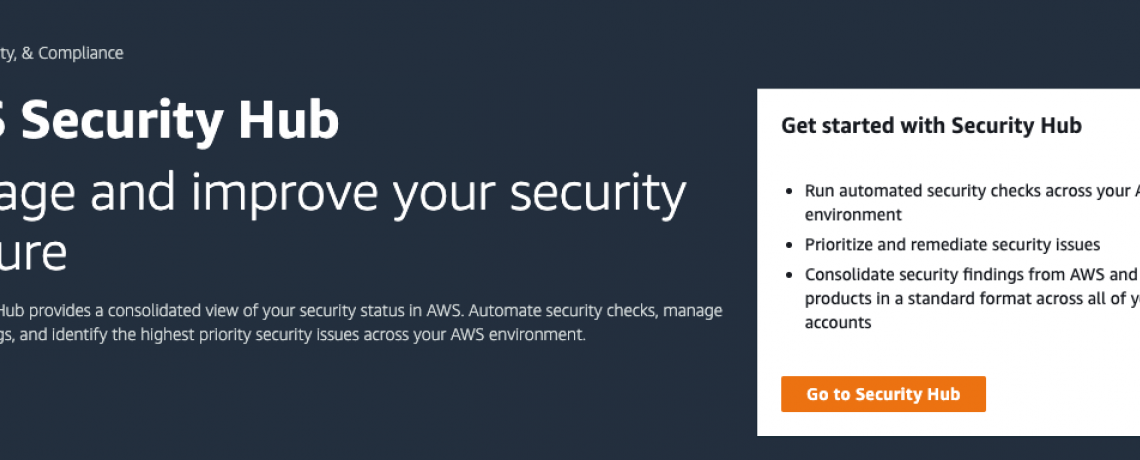Click the 'ure' word under the subtitle

(x=33, y=255)
